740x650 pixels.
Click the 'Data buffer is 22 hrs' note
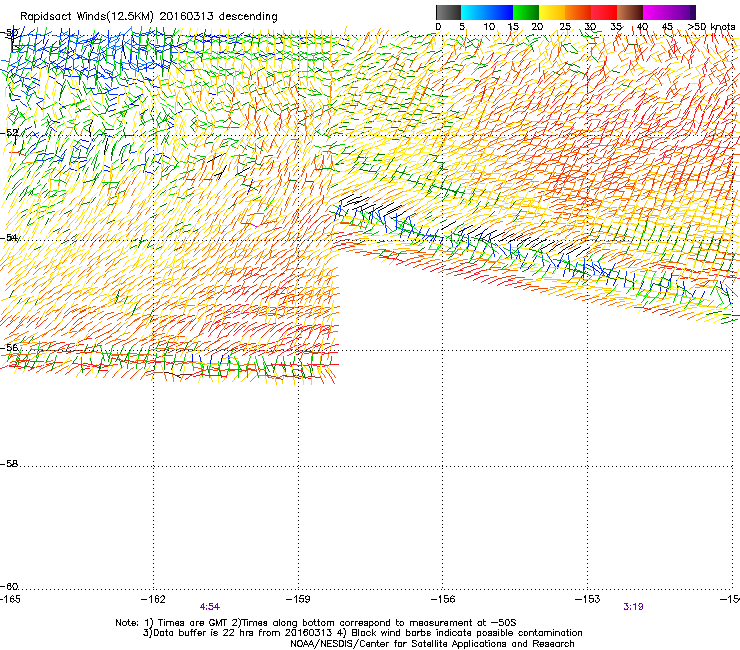238,633
